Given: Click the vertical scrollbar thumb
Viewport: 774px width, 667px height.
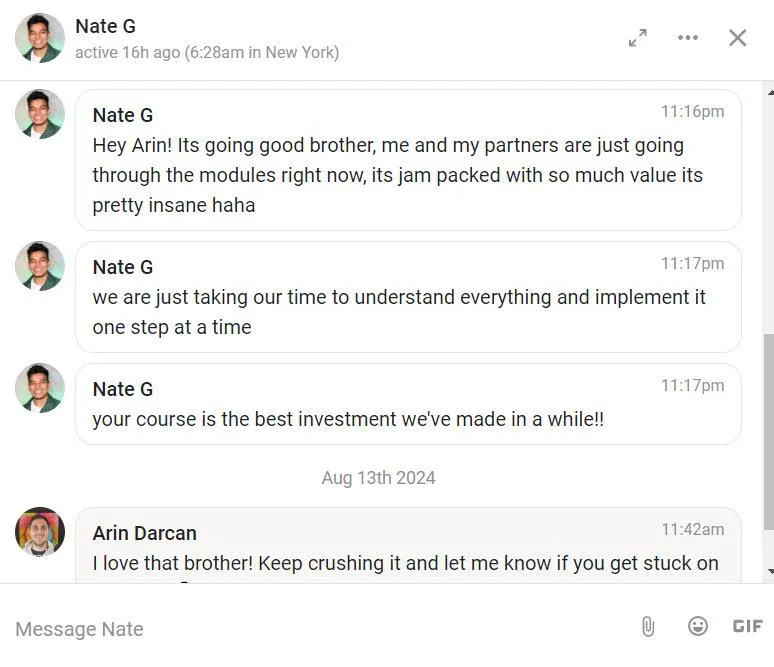Looking at the screenshot, I should [768, 432].
